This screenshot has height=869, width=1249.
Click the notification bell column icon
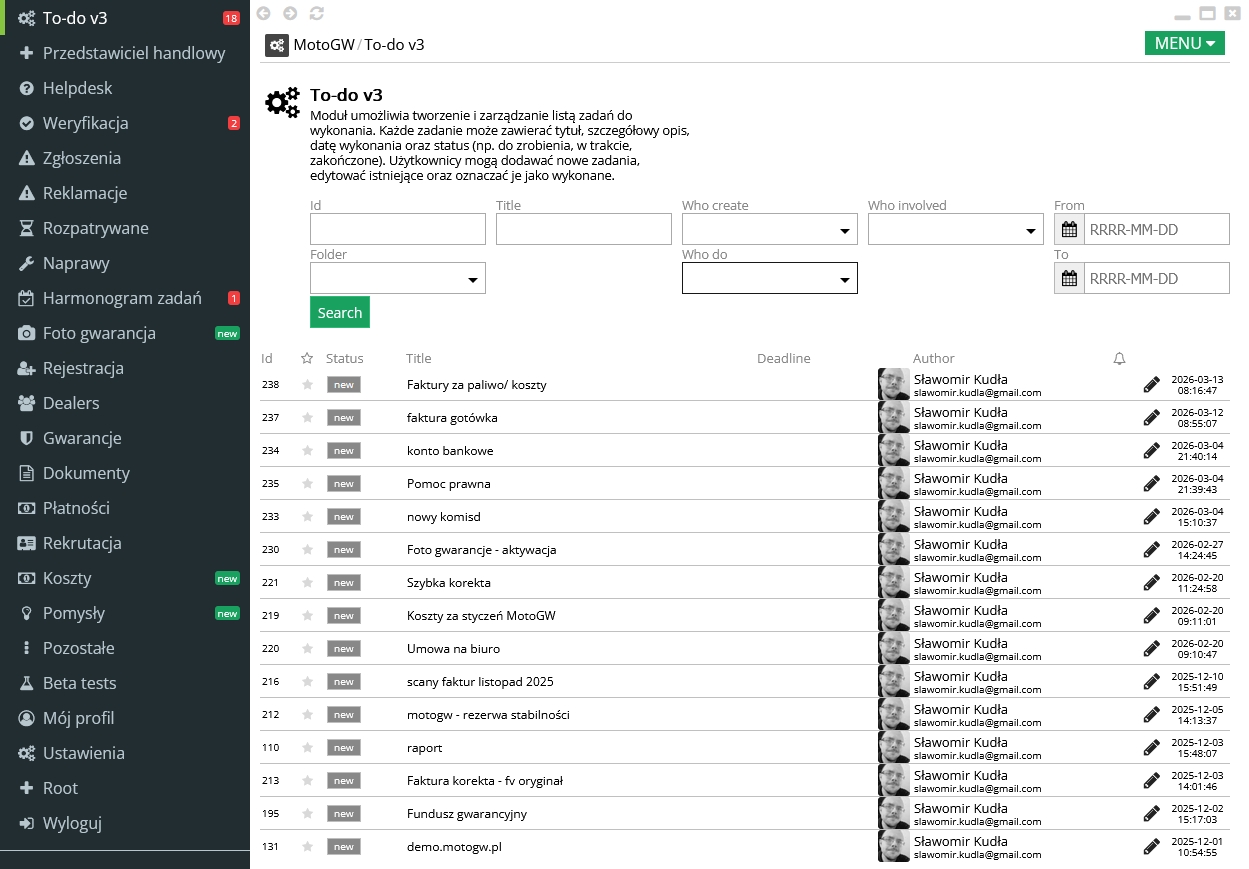point(1119,358)
